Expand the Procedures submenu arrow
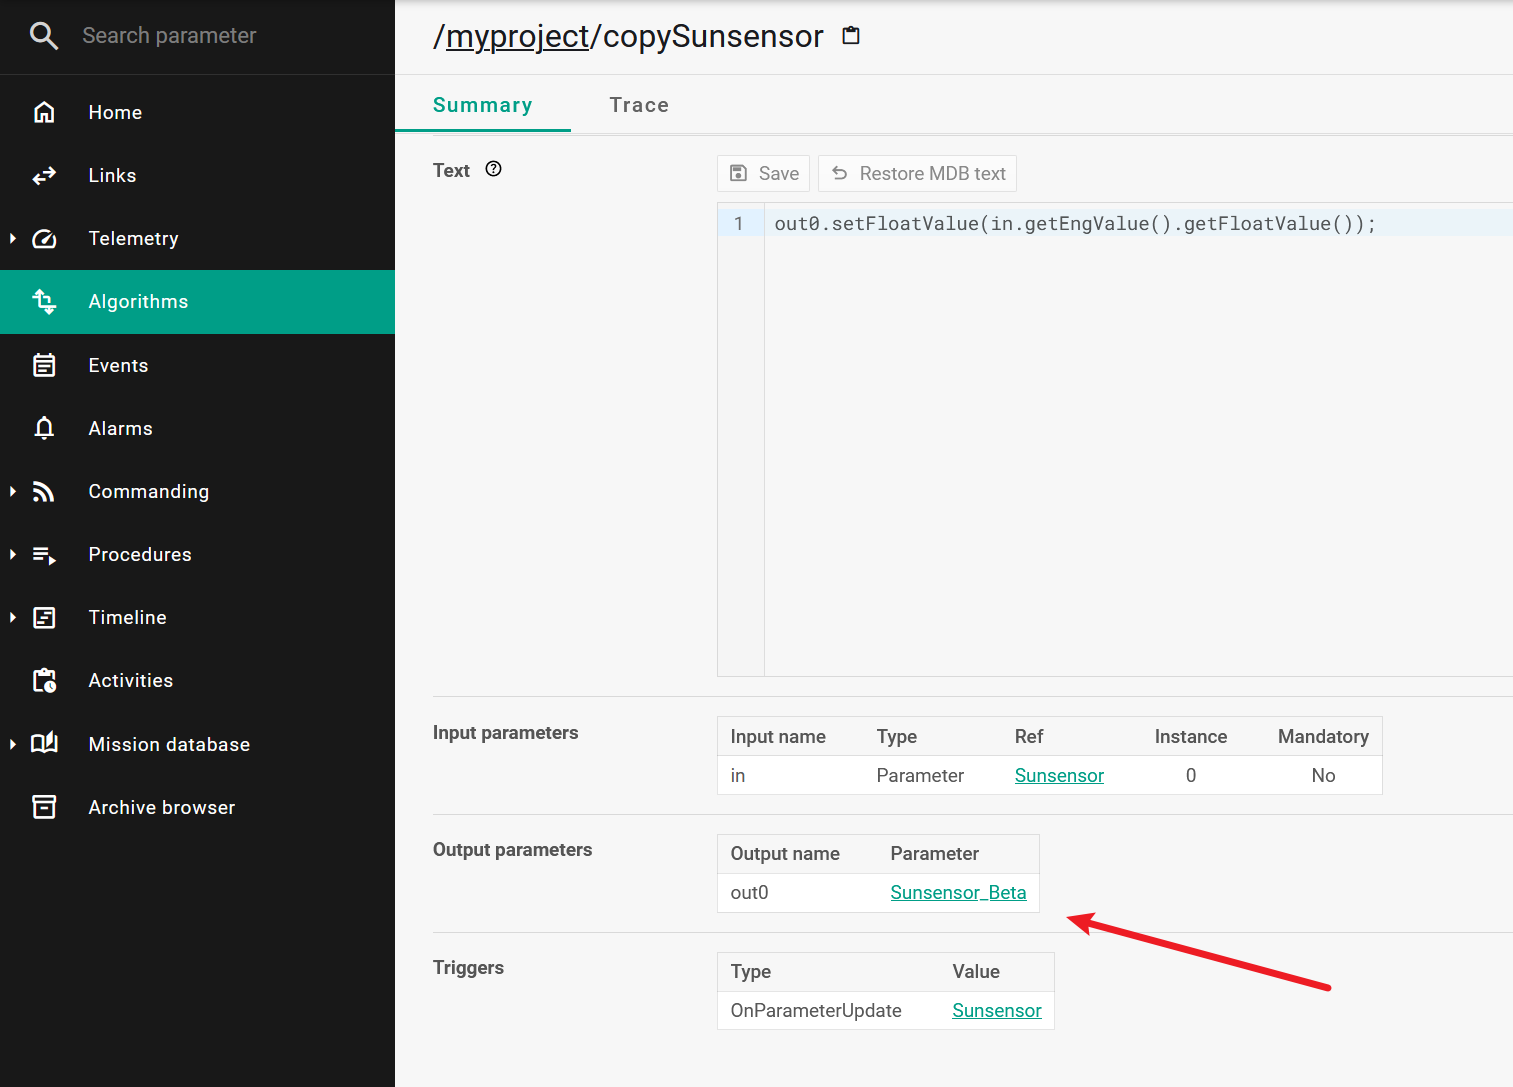1513x1087 pixels. pyautogui.click(x=13, y=554)
